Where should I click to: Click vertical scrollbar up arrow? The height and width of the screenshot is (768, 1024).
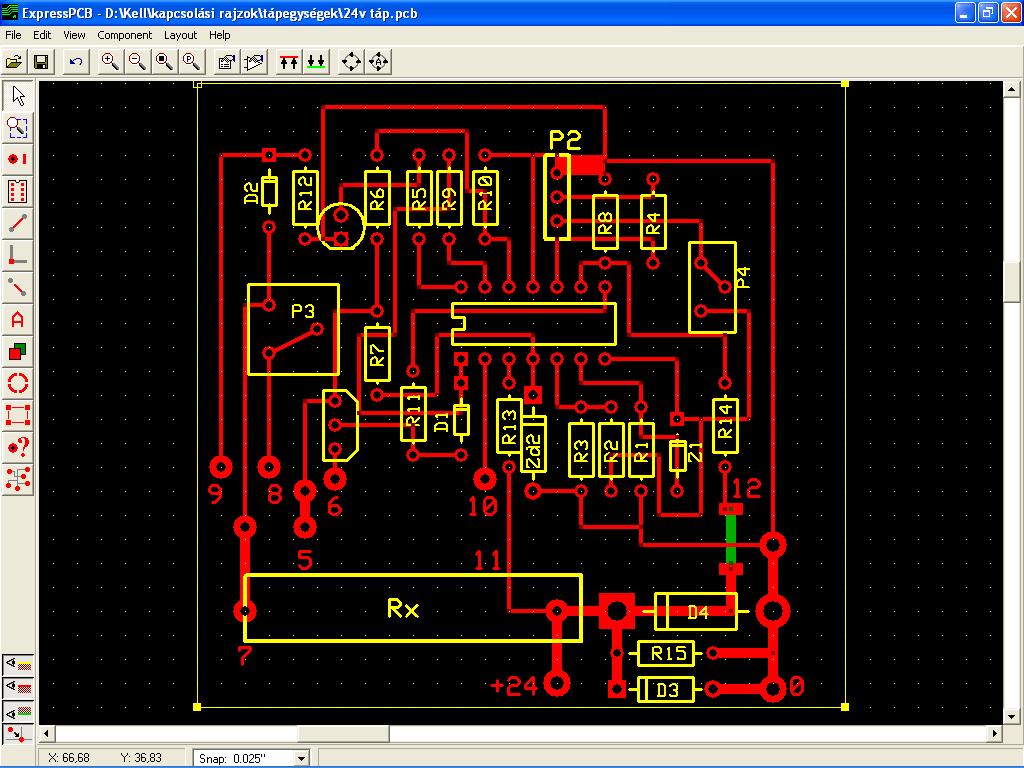click(x=1012, y=89)
